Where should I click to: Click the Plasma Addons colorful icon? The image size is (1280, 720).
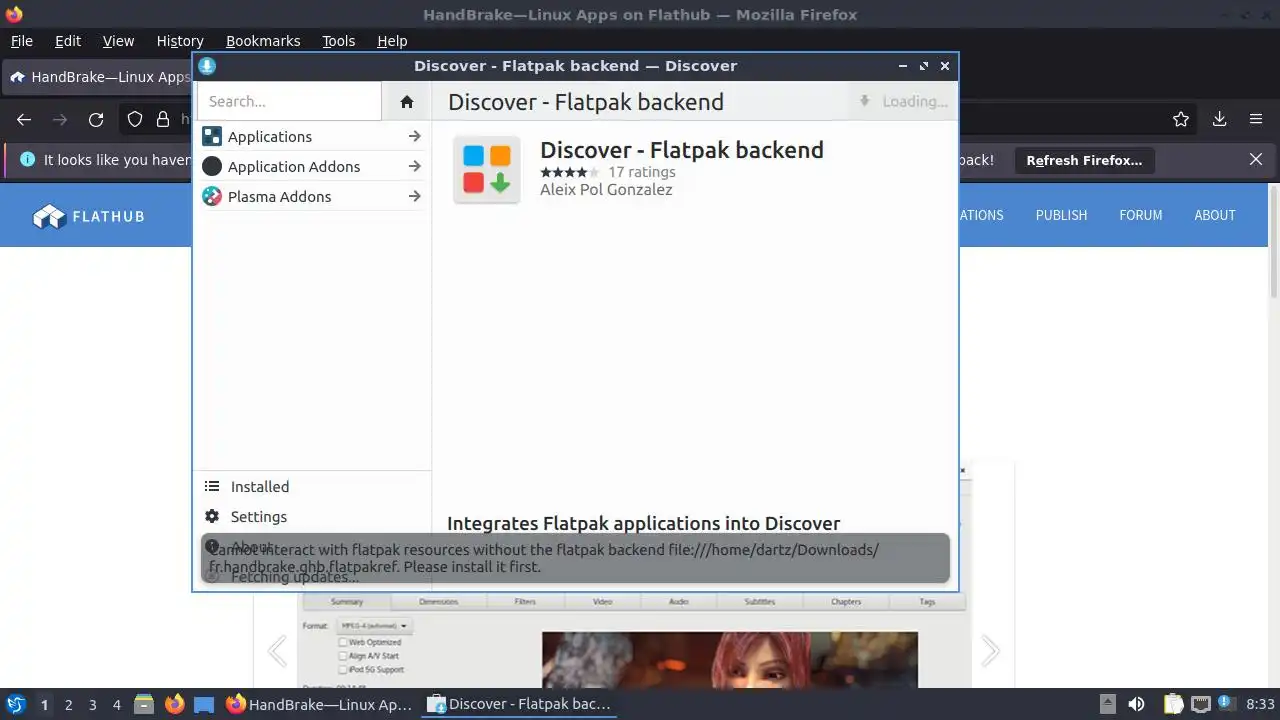(212, 197)
